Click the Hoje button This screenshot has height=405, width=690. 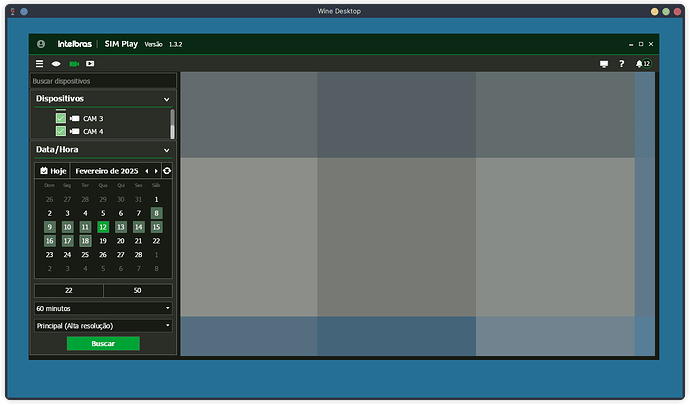[53, 171]
